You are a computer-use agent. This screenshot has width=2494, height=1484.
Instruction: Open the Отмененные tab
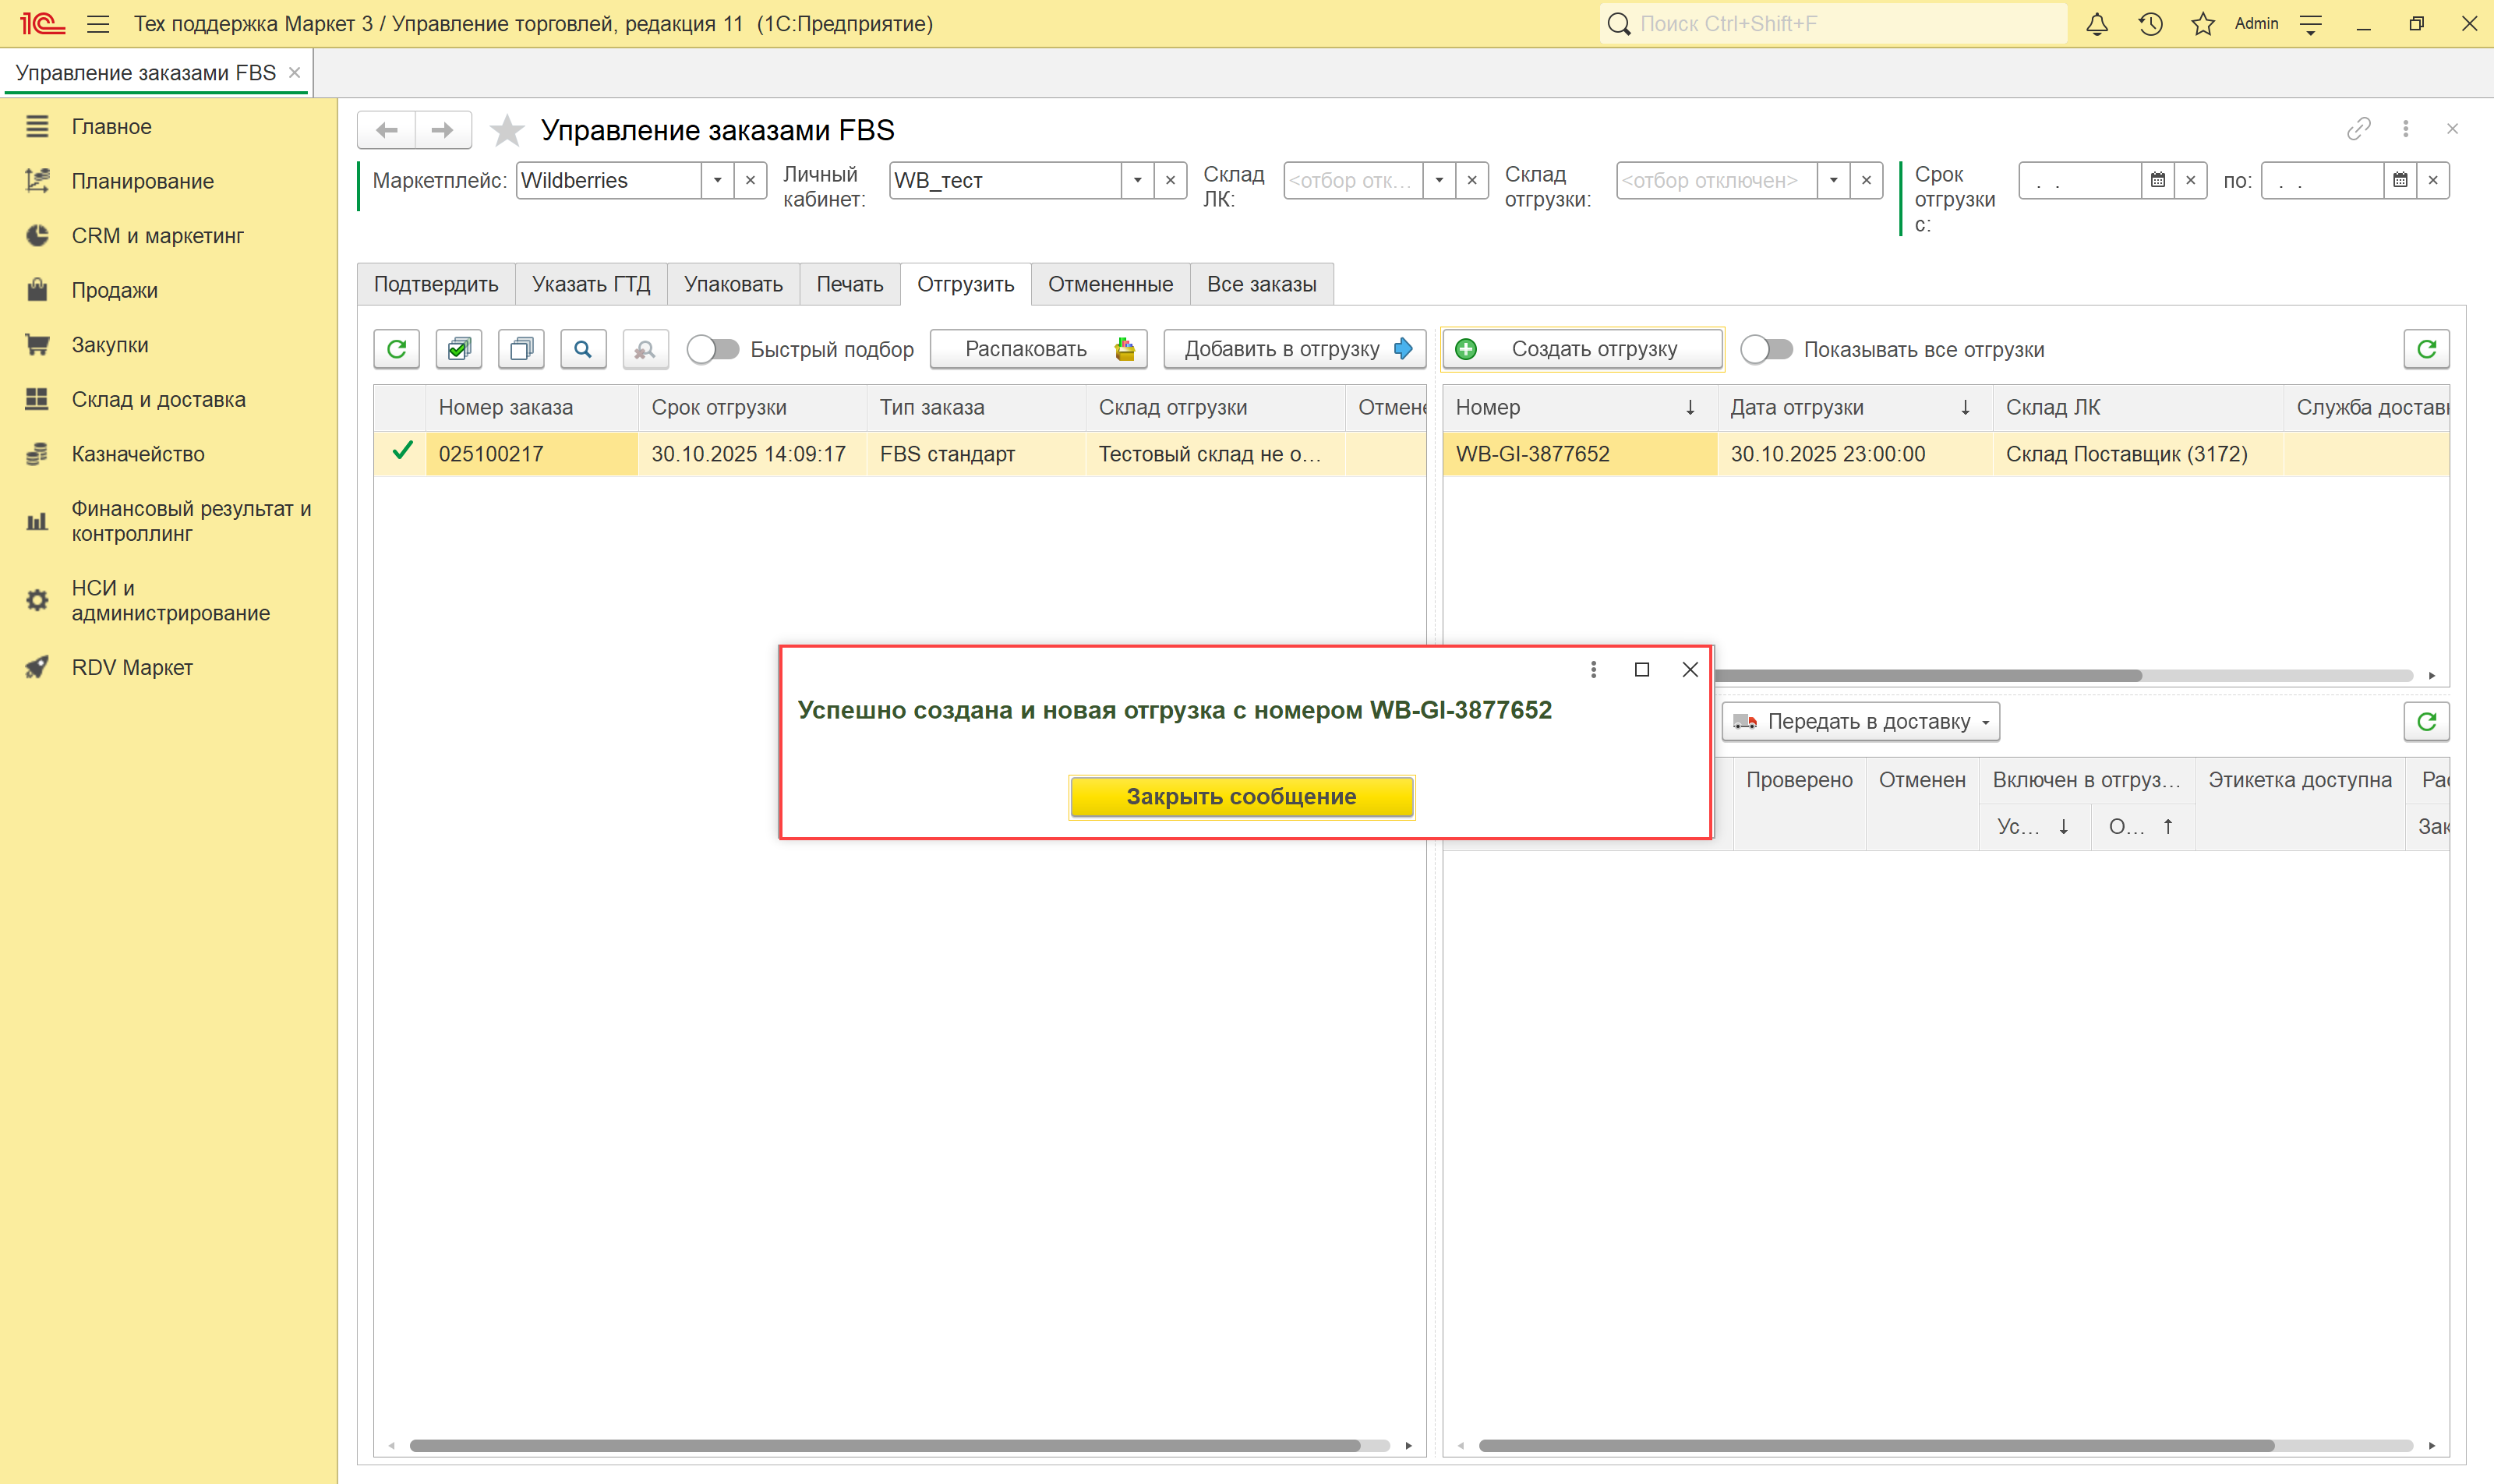1110,284
